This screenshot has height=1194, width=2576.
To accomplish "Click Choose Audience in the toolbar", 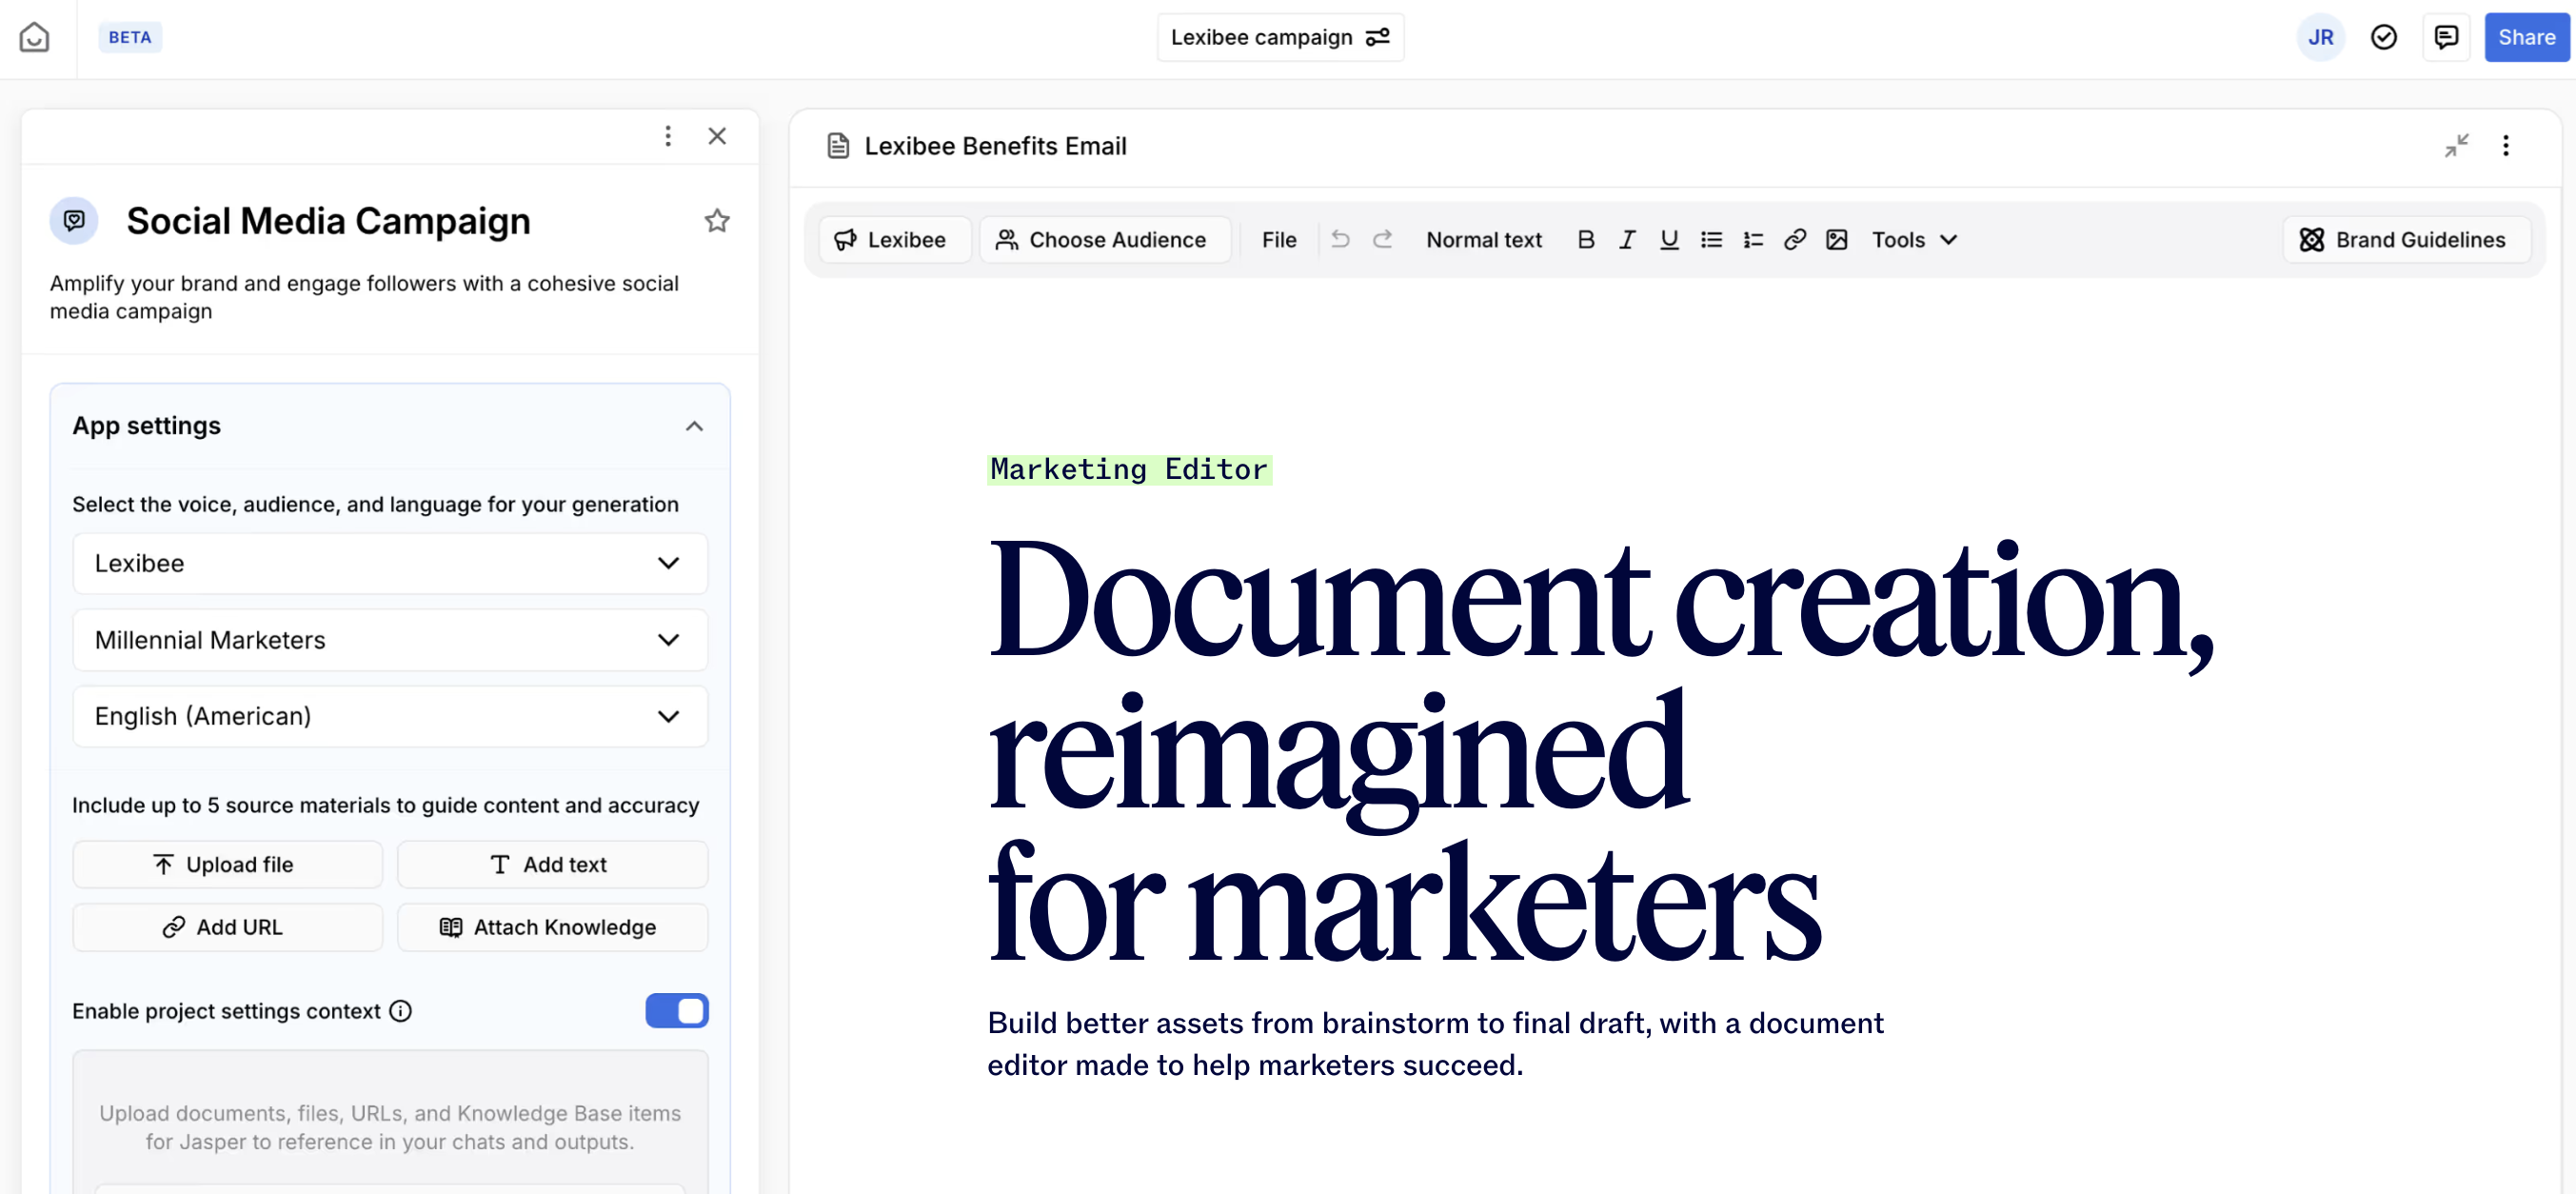I will tap(1104, 240).
